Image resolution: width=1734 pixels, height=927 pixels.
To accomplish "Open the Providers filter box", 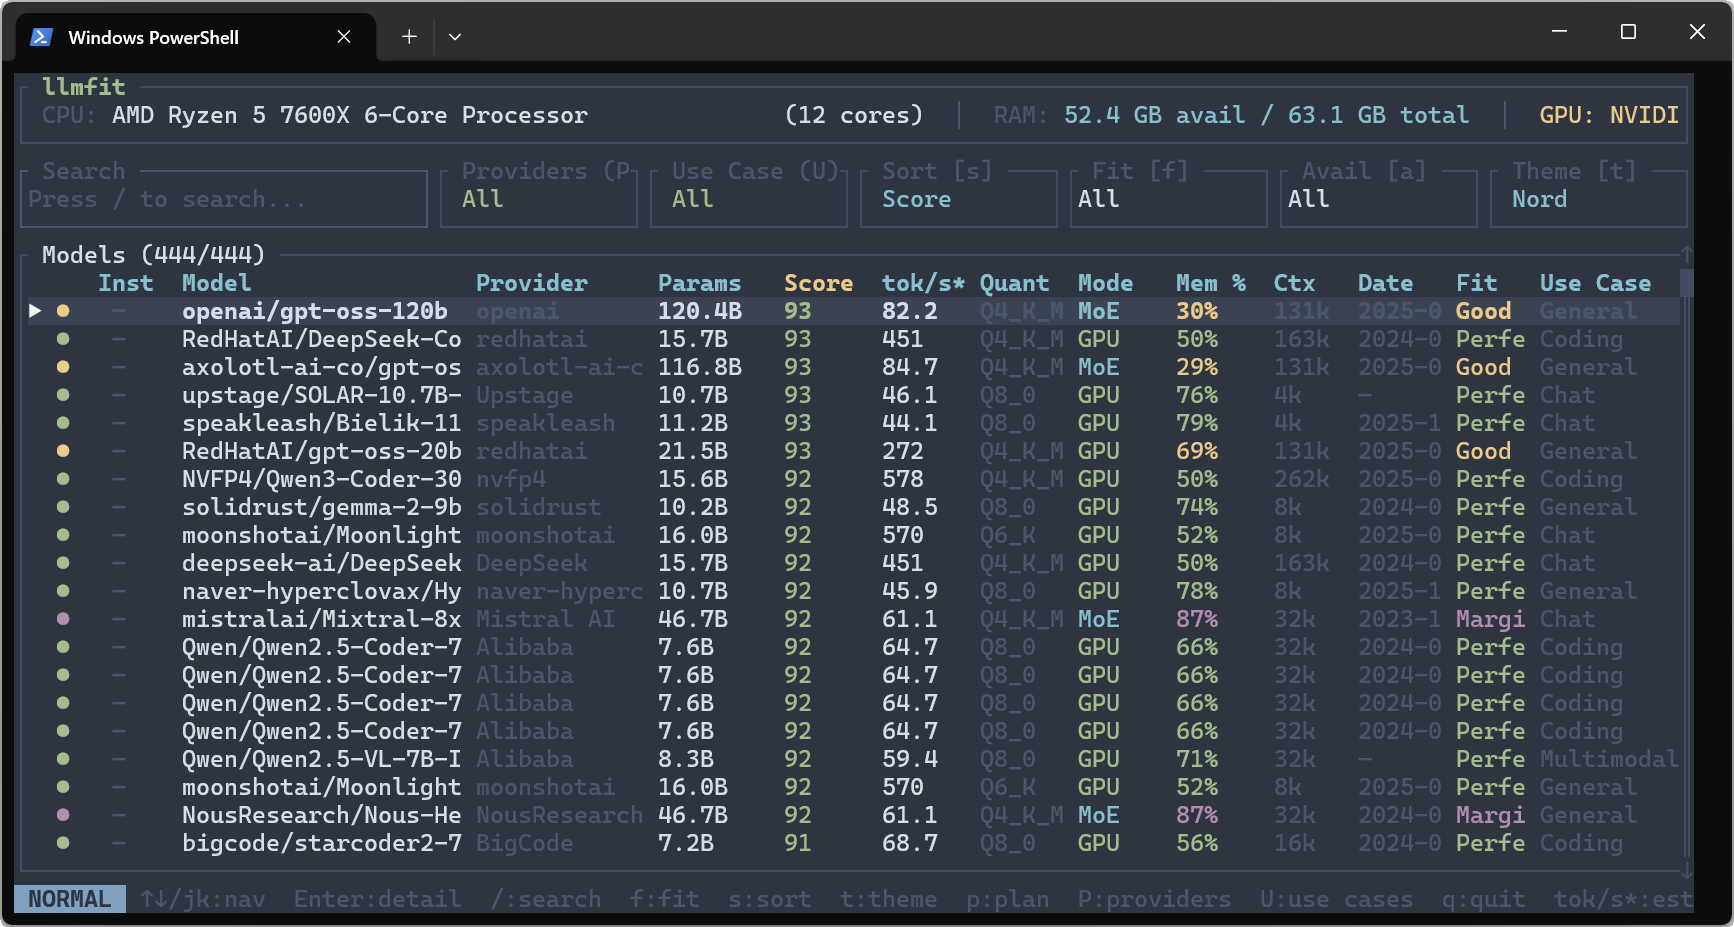I will 538,199.
